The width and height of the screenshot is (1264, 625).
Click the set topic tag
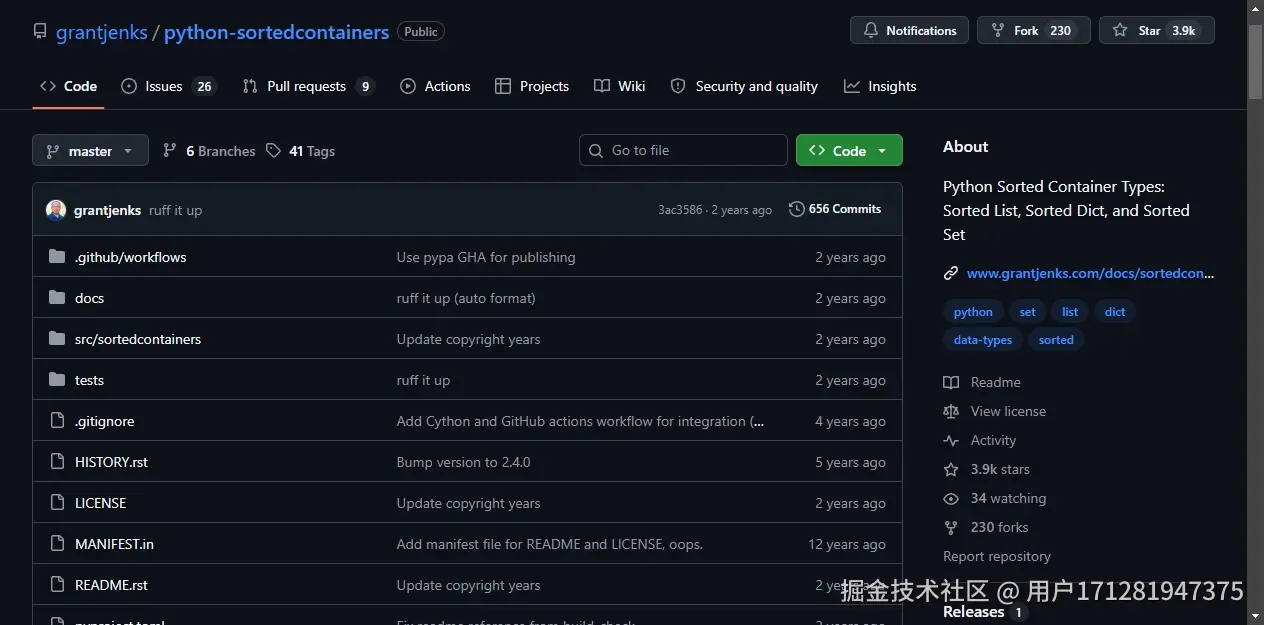coord(1027,312)
